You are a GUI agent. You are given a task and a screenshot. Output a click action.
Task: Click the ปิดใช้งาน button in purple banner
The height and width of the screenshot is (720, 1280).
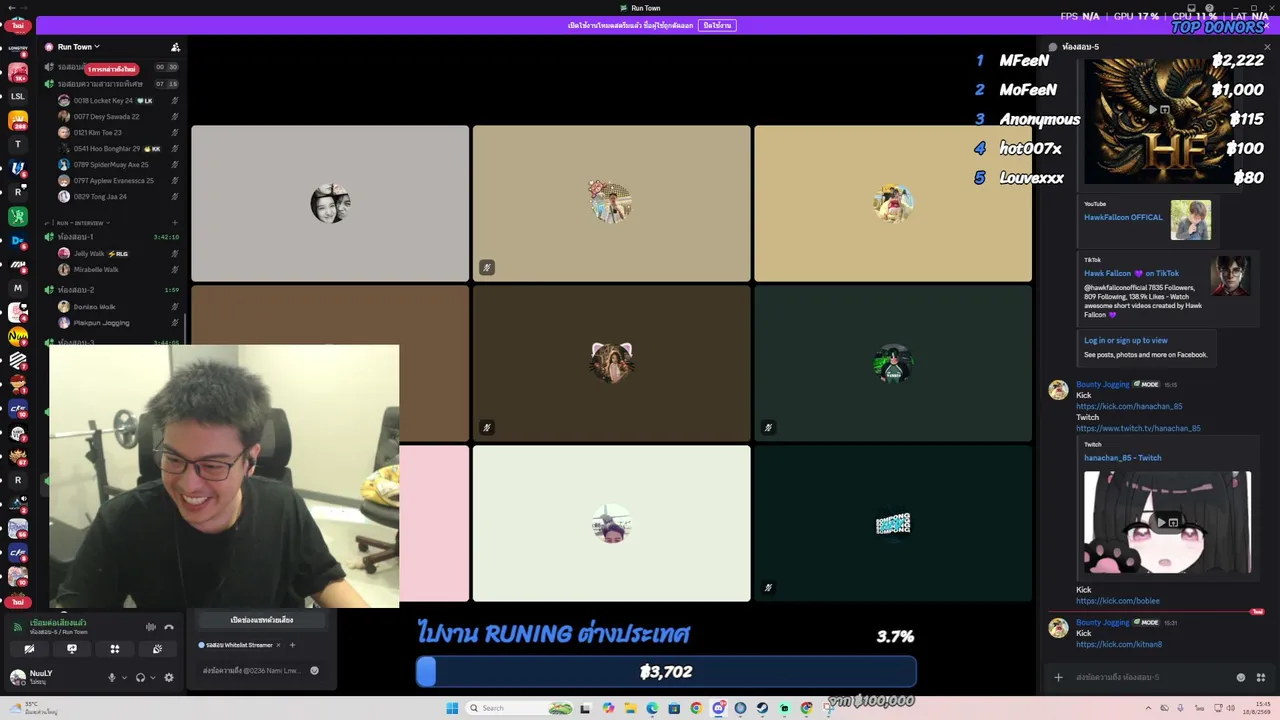pos(717,25)
